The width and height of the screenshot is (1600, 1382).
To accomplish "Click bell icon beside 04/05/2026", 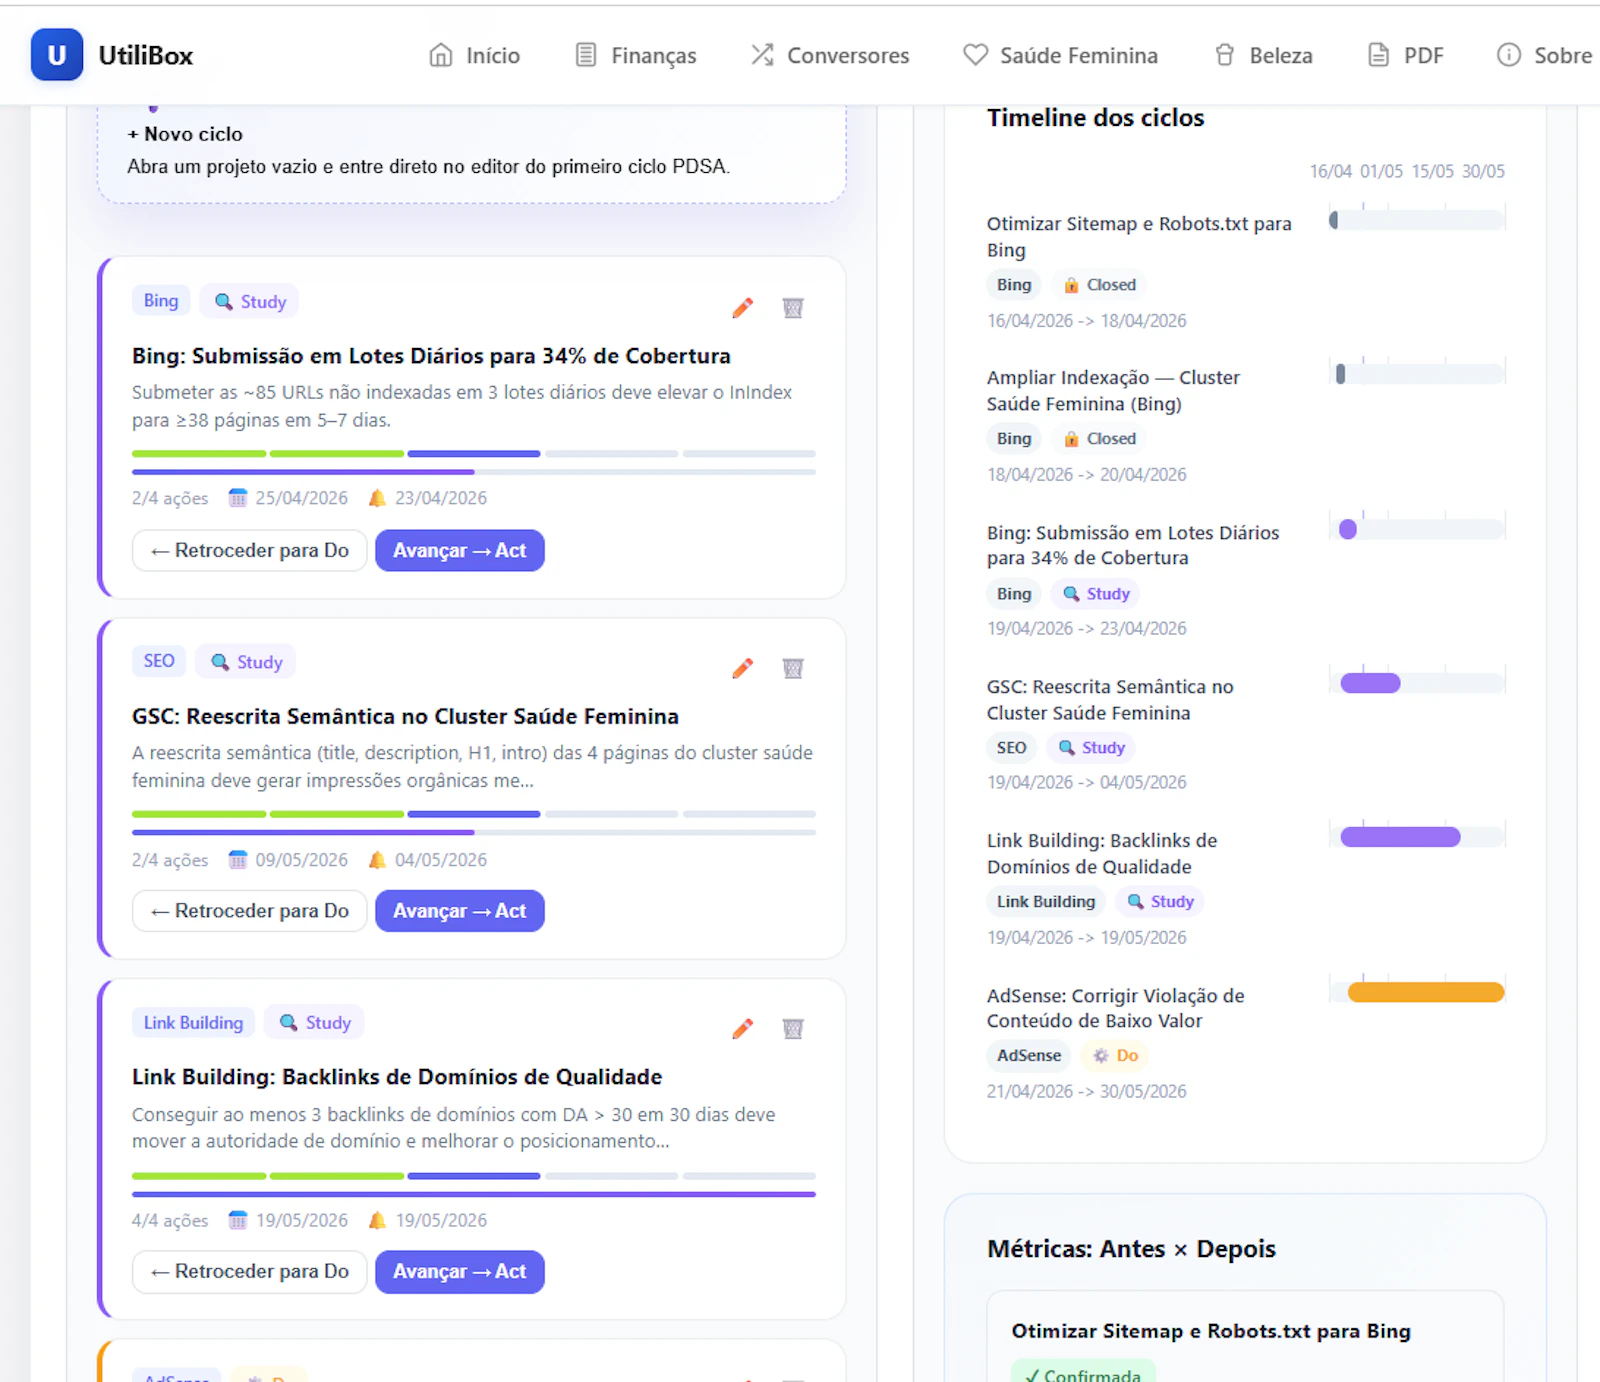I will [377, 860].
